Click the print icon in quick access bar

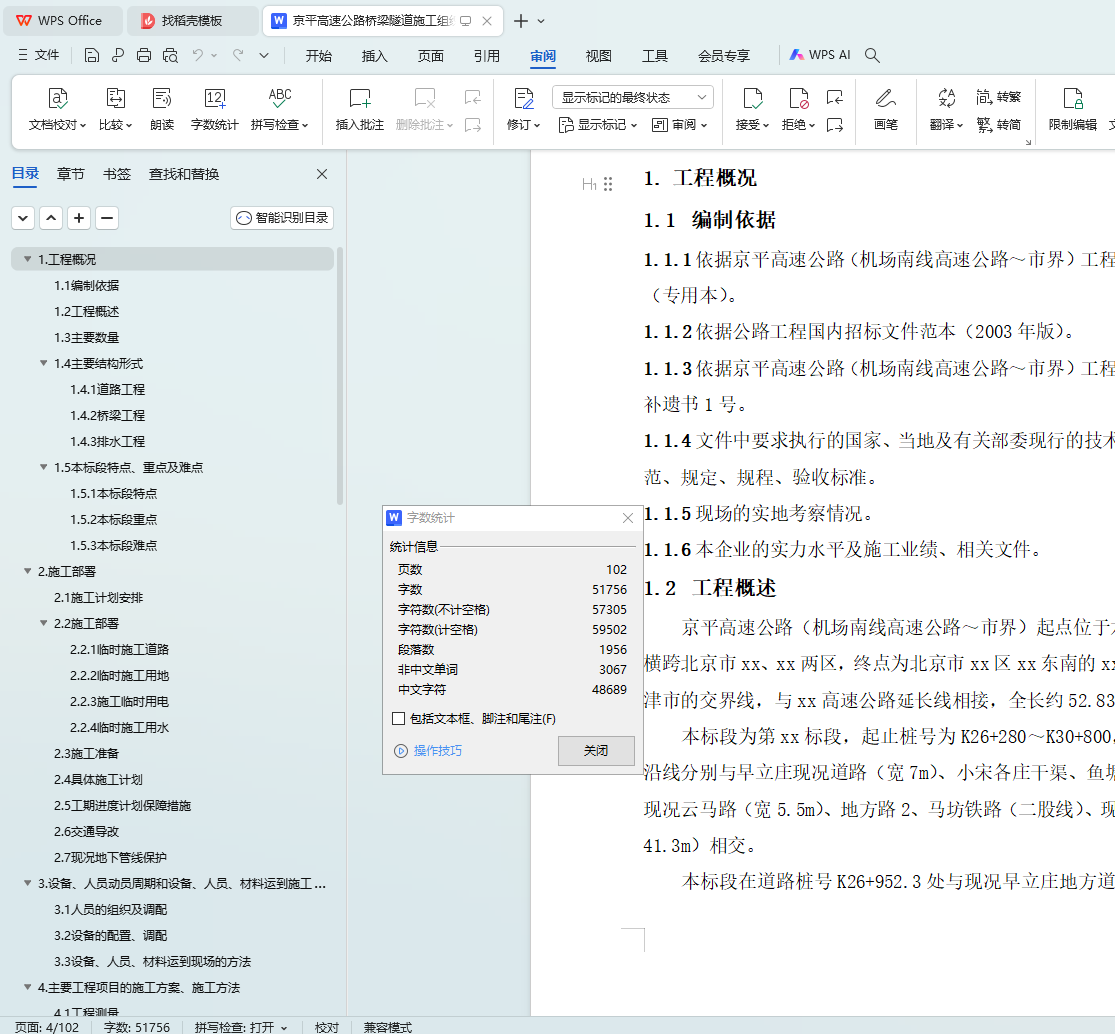click(x=144, y=55)
